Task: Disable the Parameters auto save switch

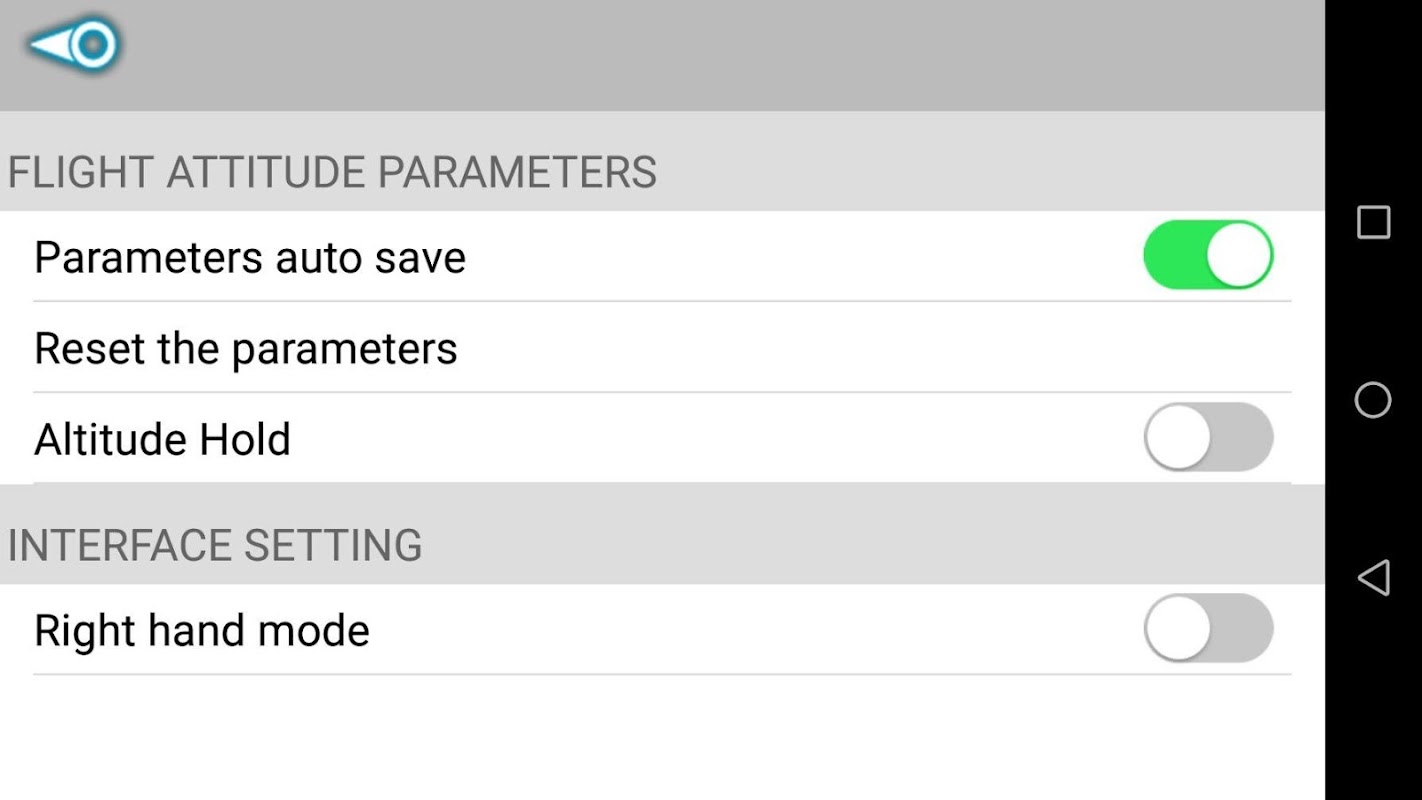Action: point(1208,256)
